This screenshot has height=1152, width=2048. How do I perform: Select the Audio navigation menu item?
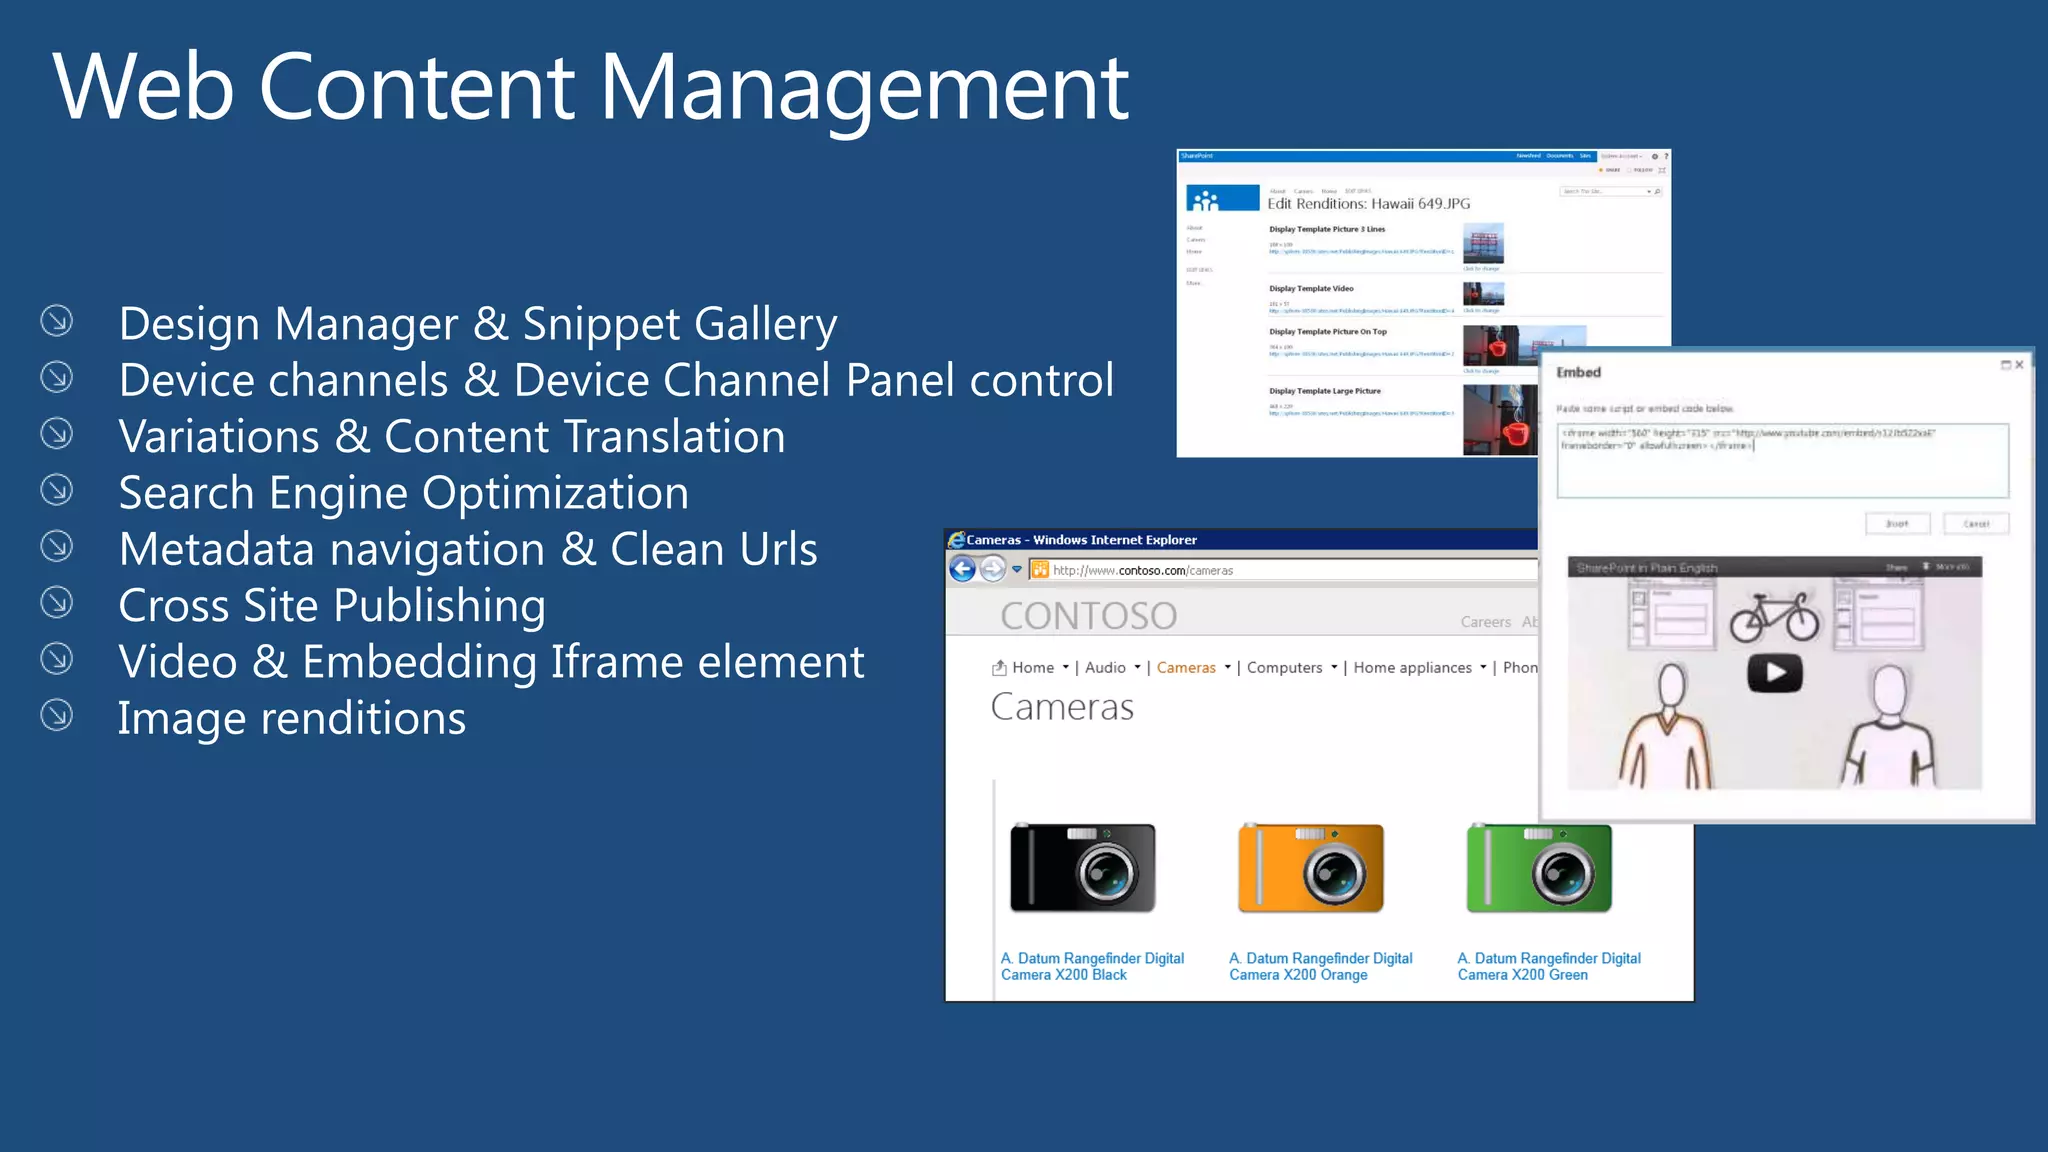(1105, 668)
